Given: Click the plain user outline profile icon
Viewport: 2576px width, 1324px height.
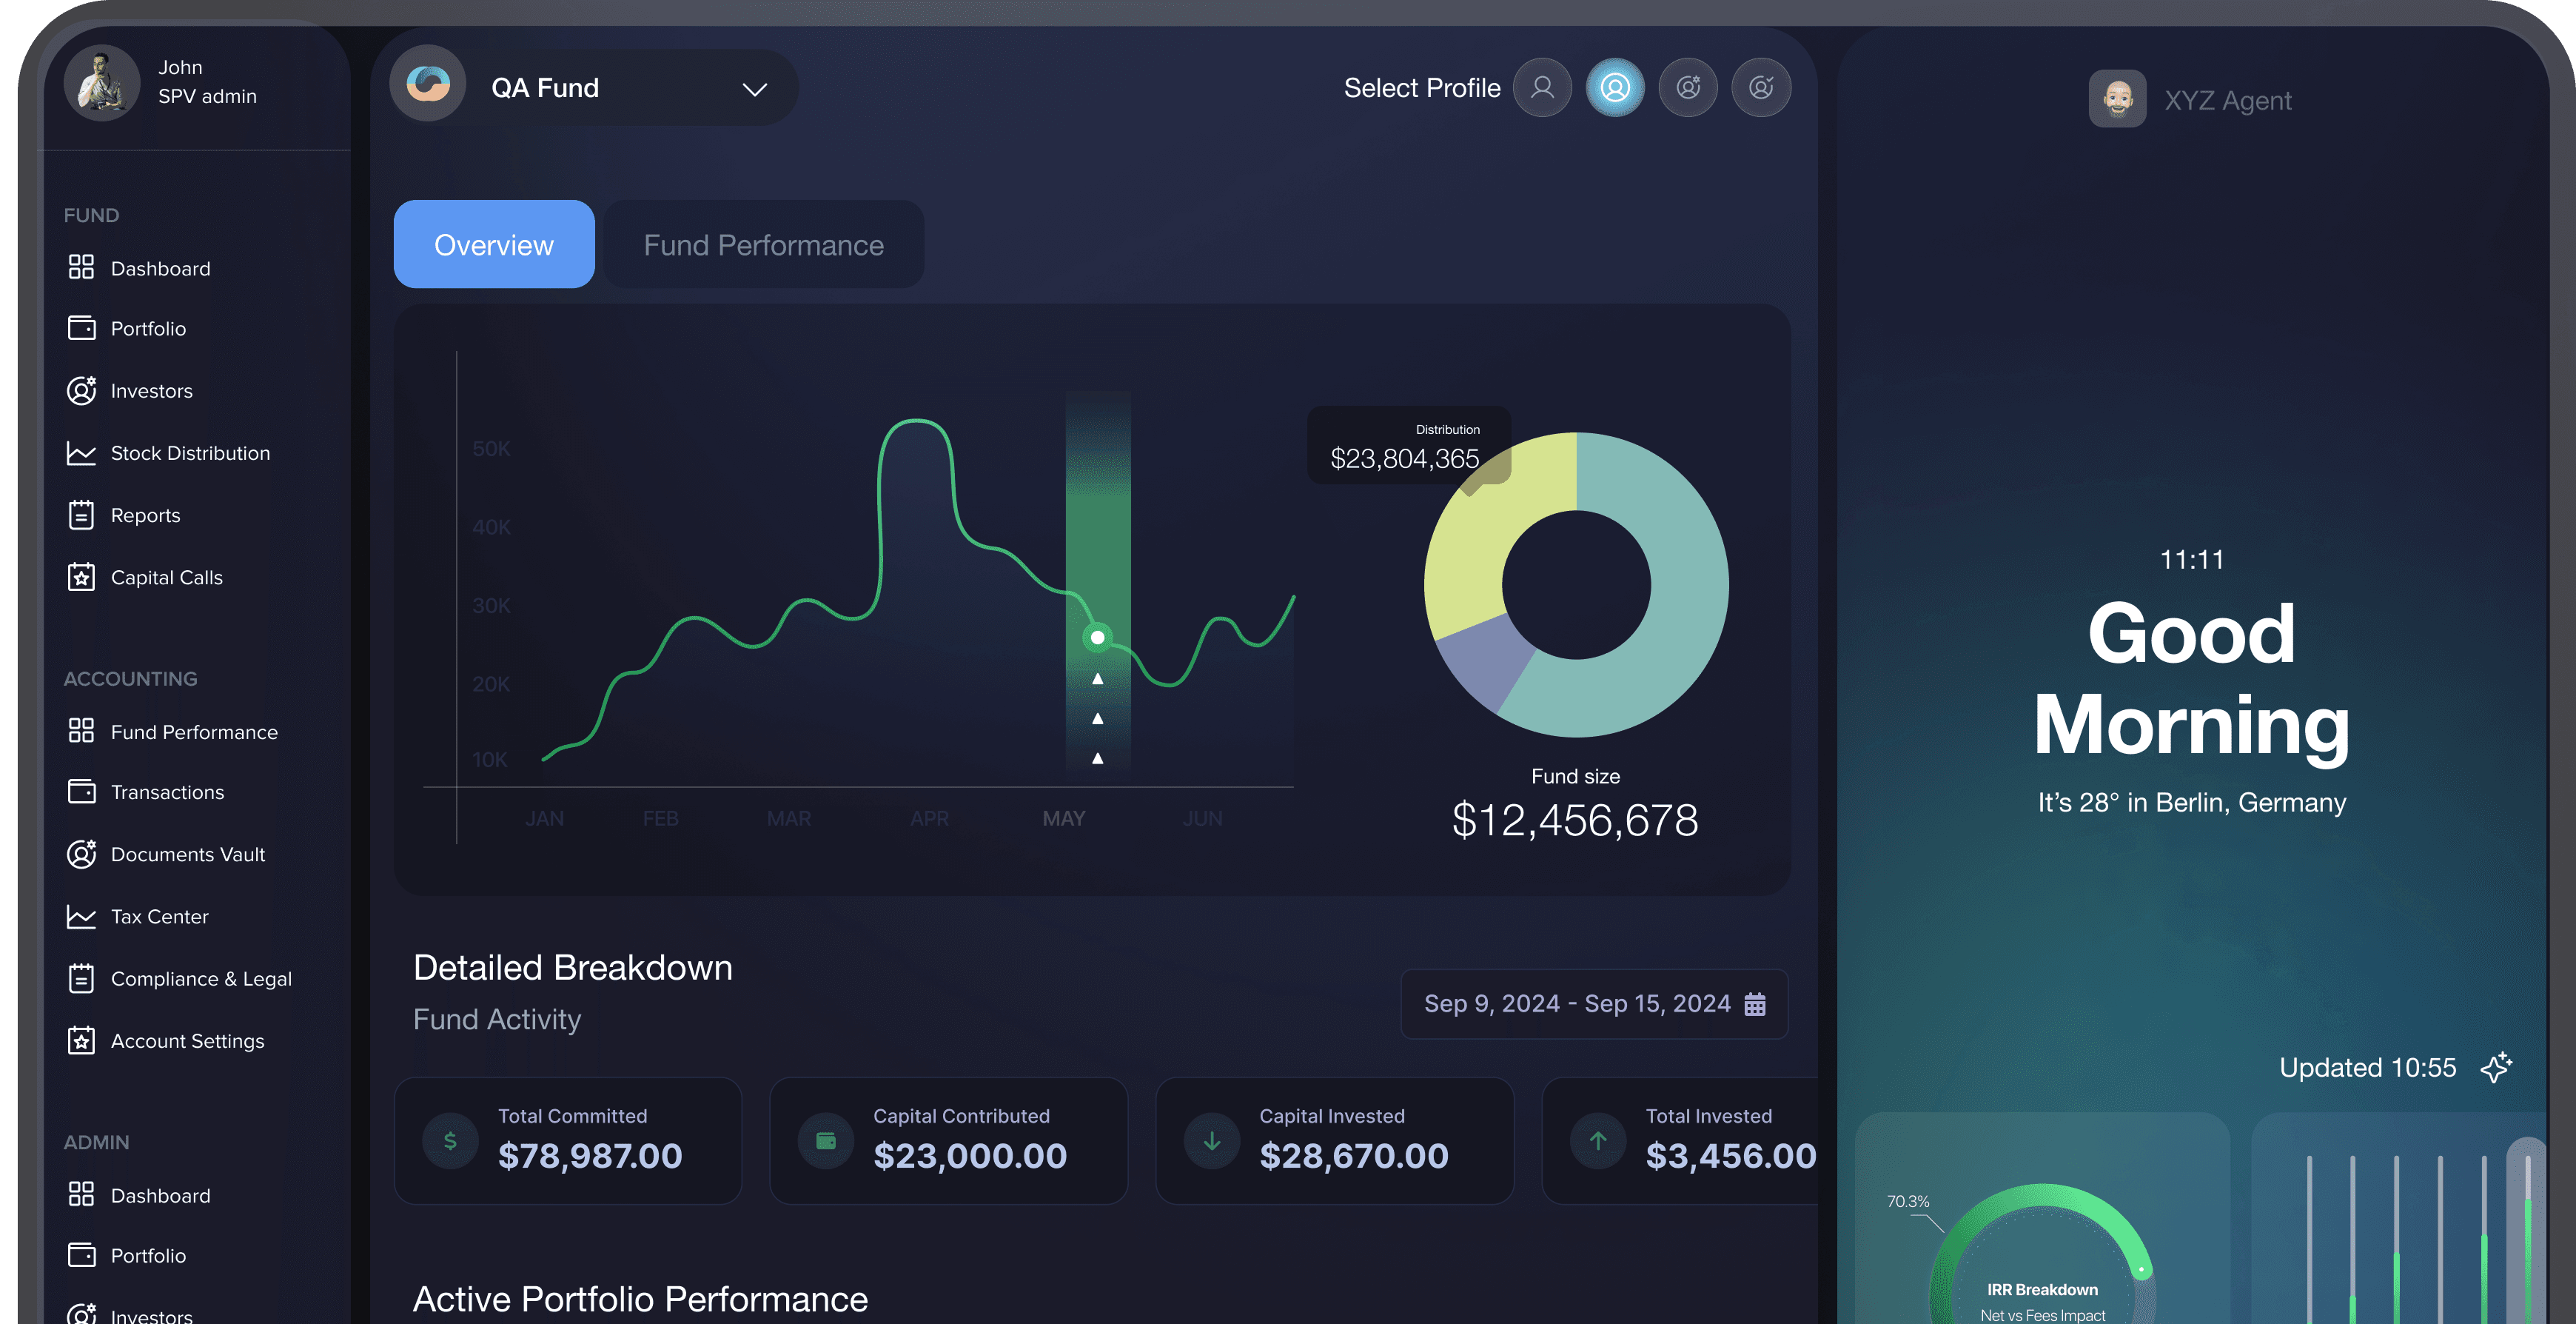Looking at the screenshot, I should pos(1542,87).
